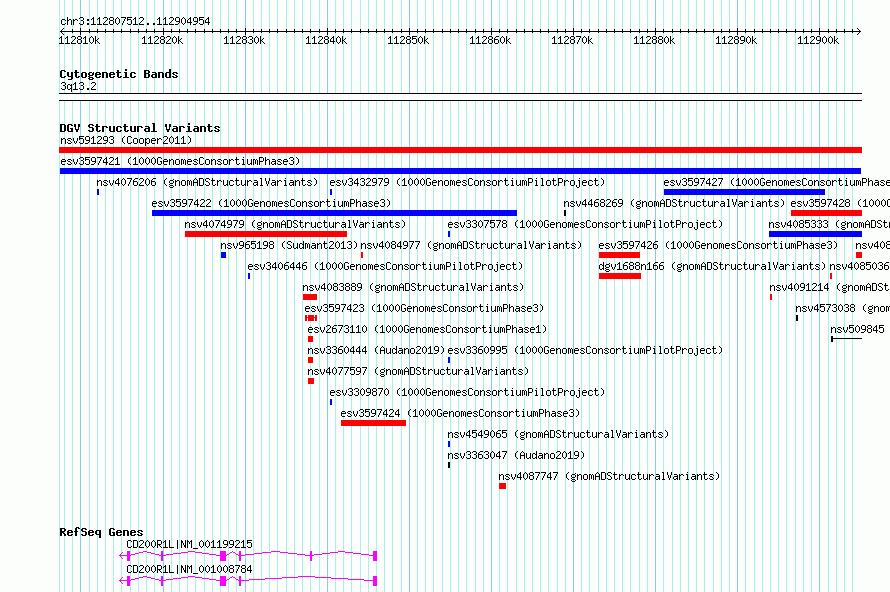Open esv3406446 variant label
The width and height of the screenshot is (890, 592).
coord(385,266)
